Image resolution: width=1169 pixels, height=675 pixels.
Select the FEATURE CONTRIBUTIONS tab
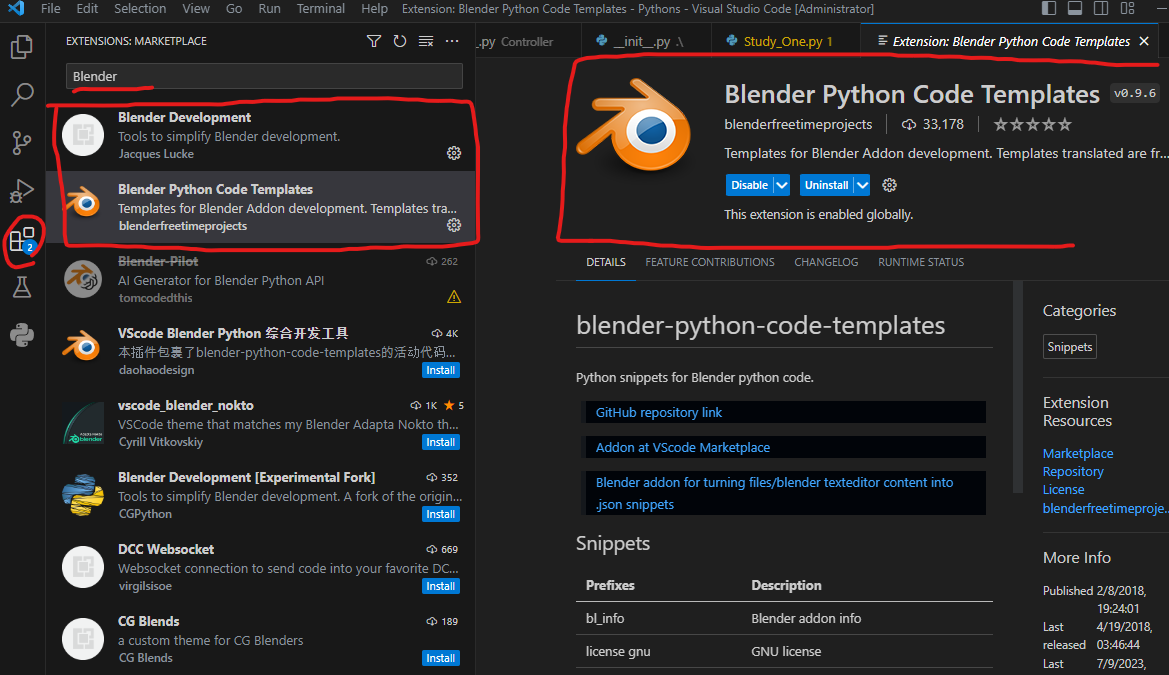coord(710,263)
